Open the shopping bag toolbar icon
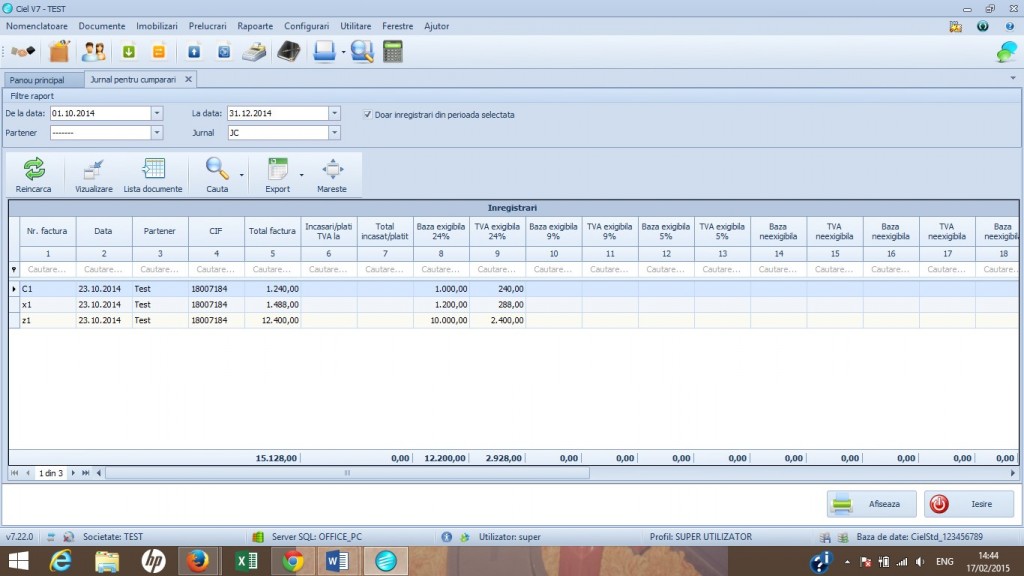The width and height of the screenshot is (1024, 576). (59, 51)
